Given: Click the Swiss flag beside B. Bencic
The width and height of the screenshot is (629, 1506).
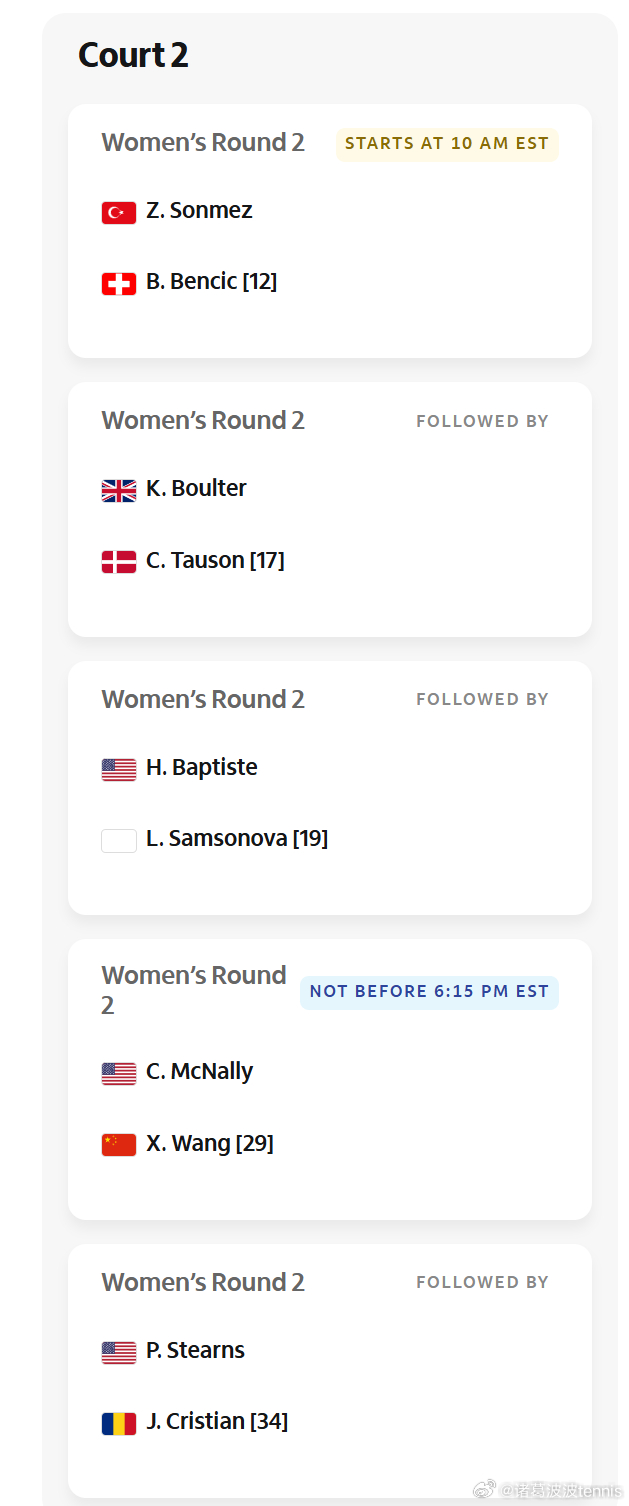Looking at the screenshot, I should (x=118, y=284).
